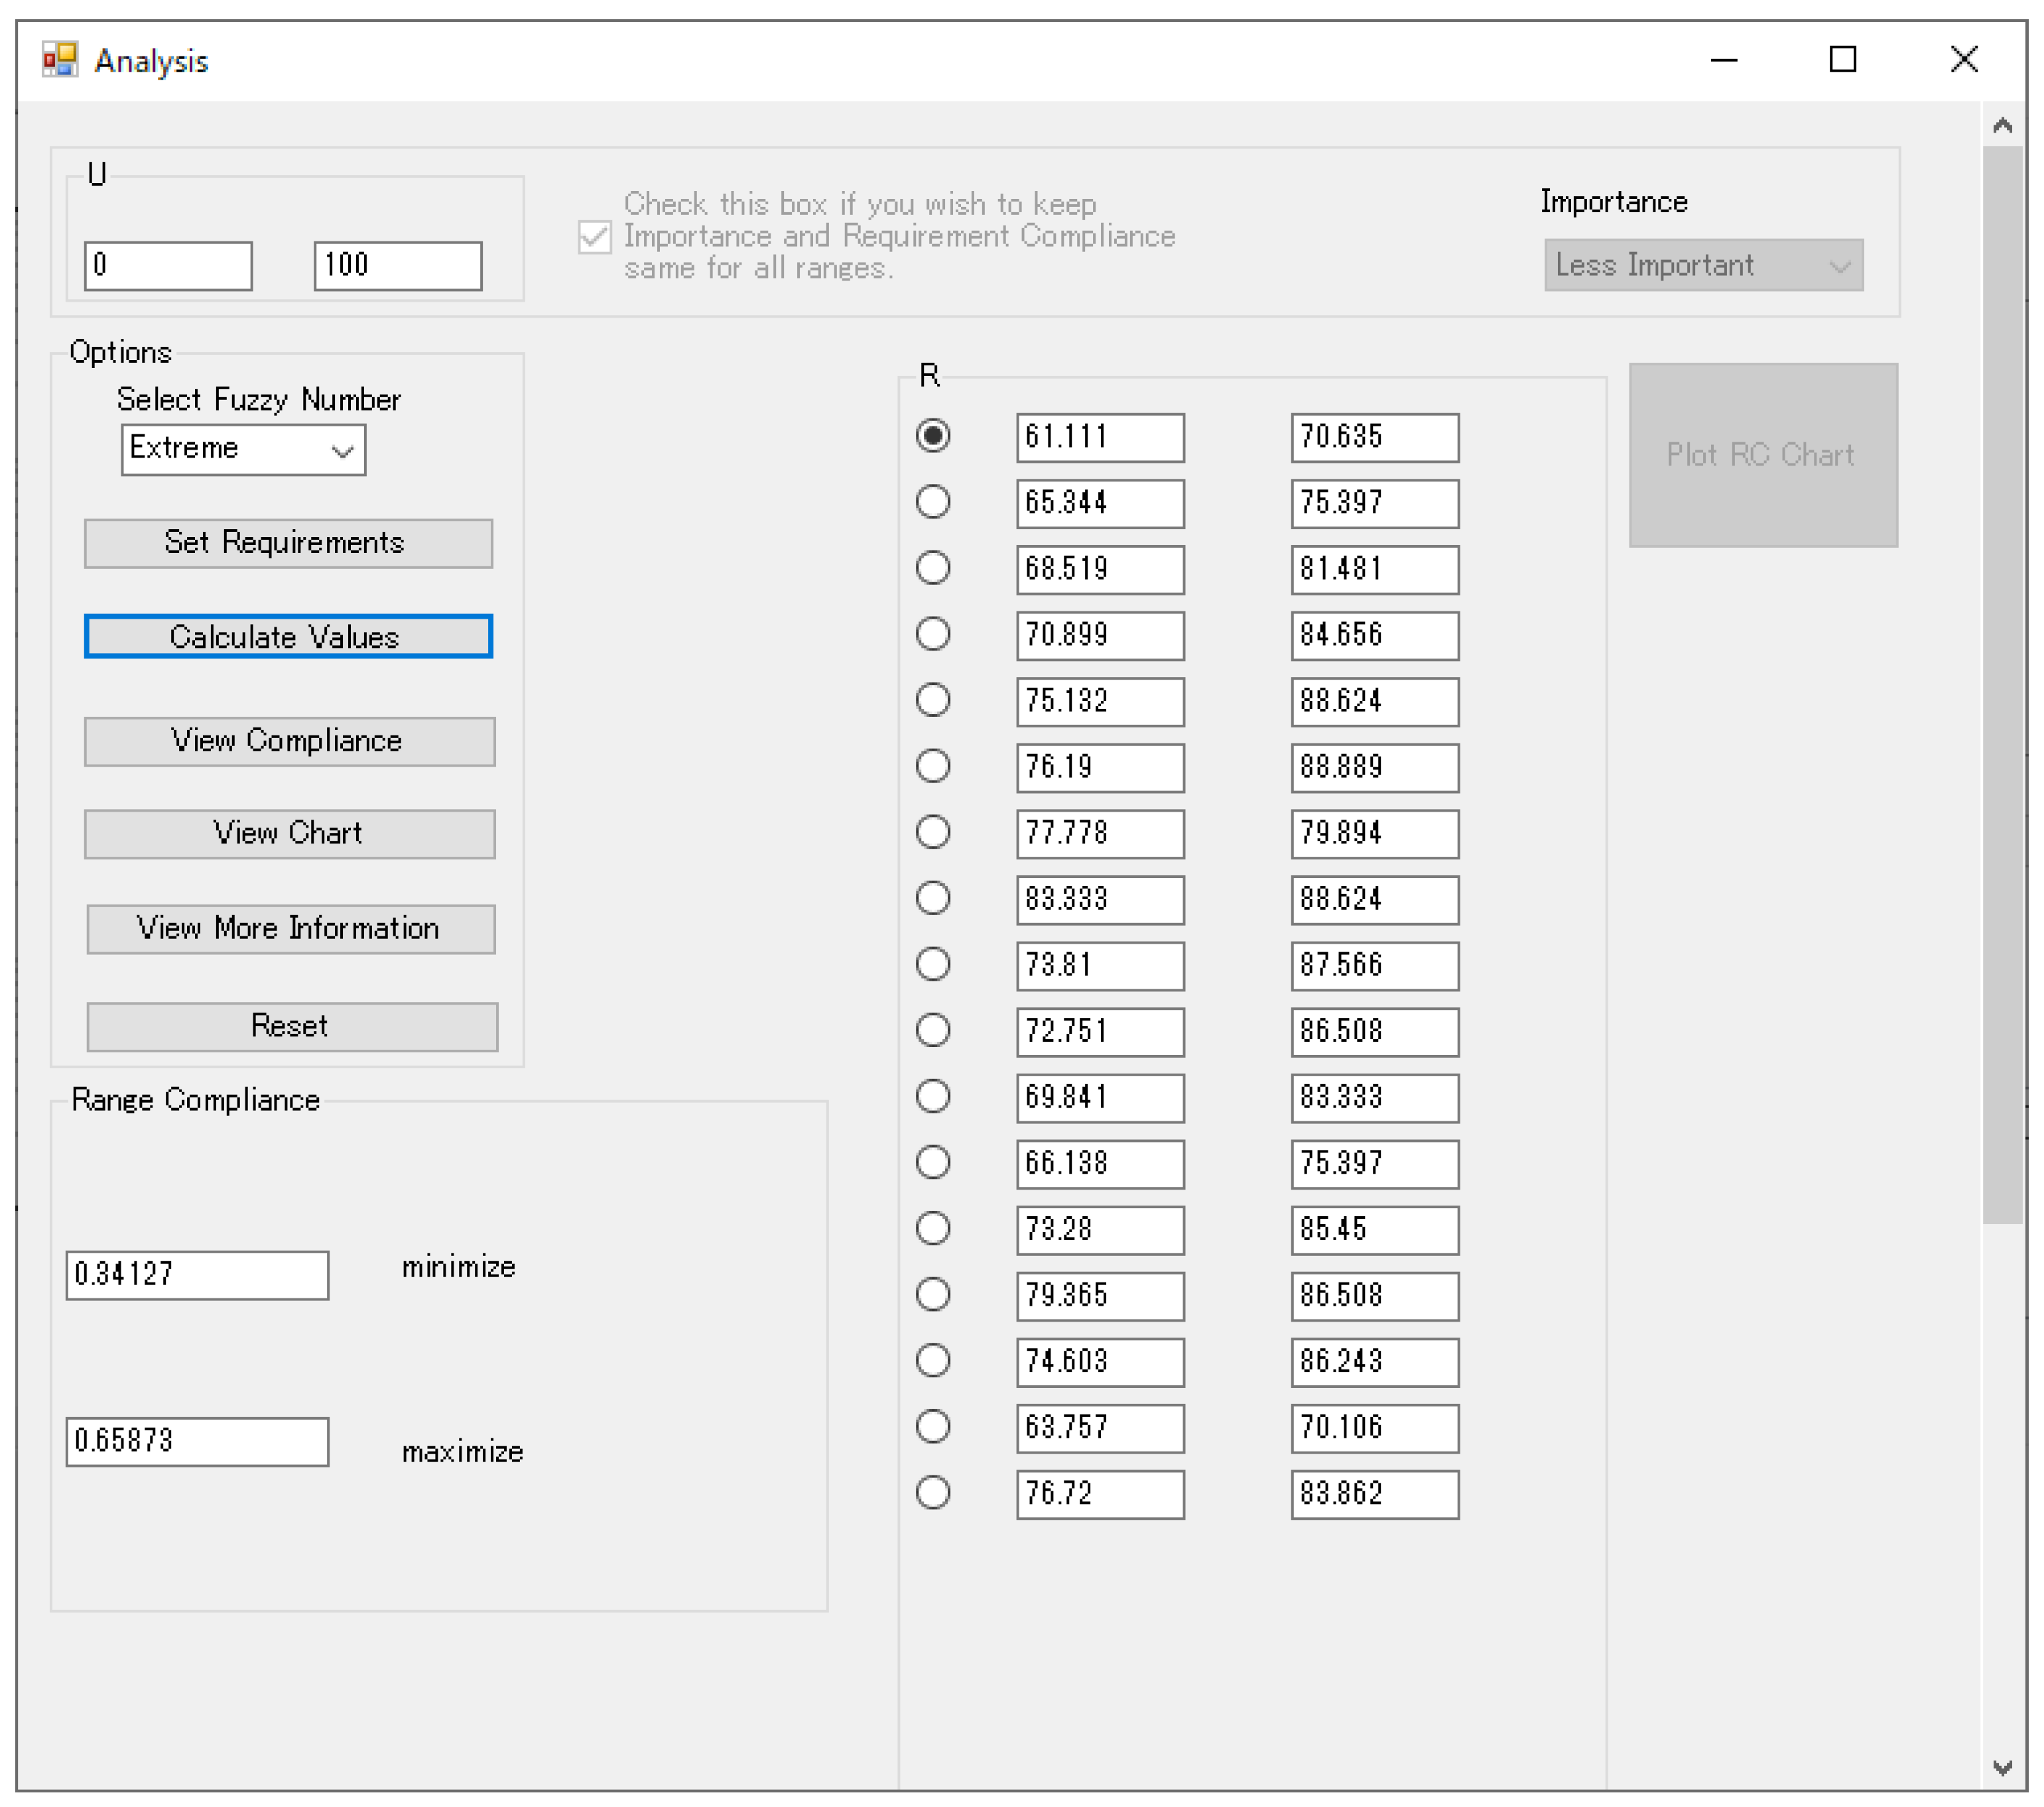Click the minimize compliance field 0.34127
The width and height of the screenshot is (2044, 1807).
(x=197, y=1275)
